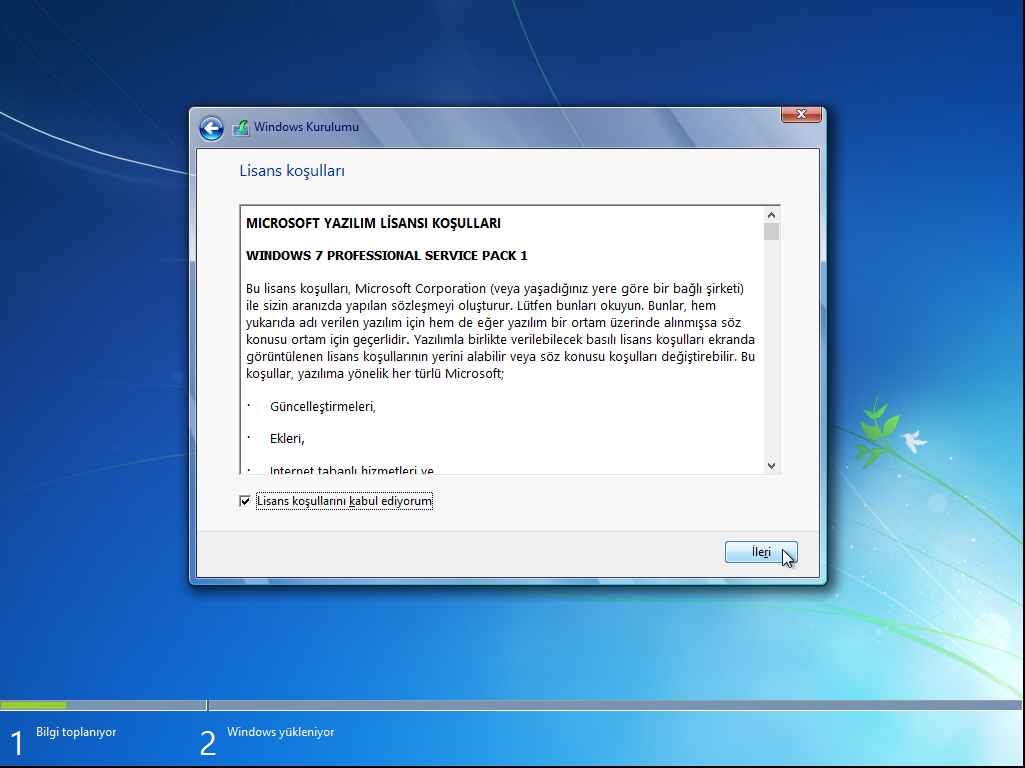Click the 'Ekleri,' bullet line
The width and height of the screenshot is (1025, 768).
pyautogui.click(x=288, y=439)
